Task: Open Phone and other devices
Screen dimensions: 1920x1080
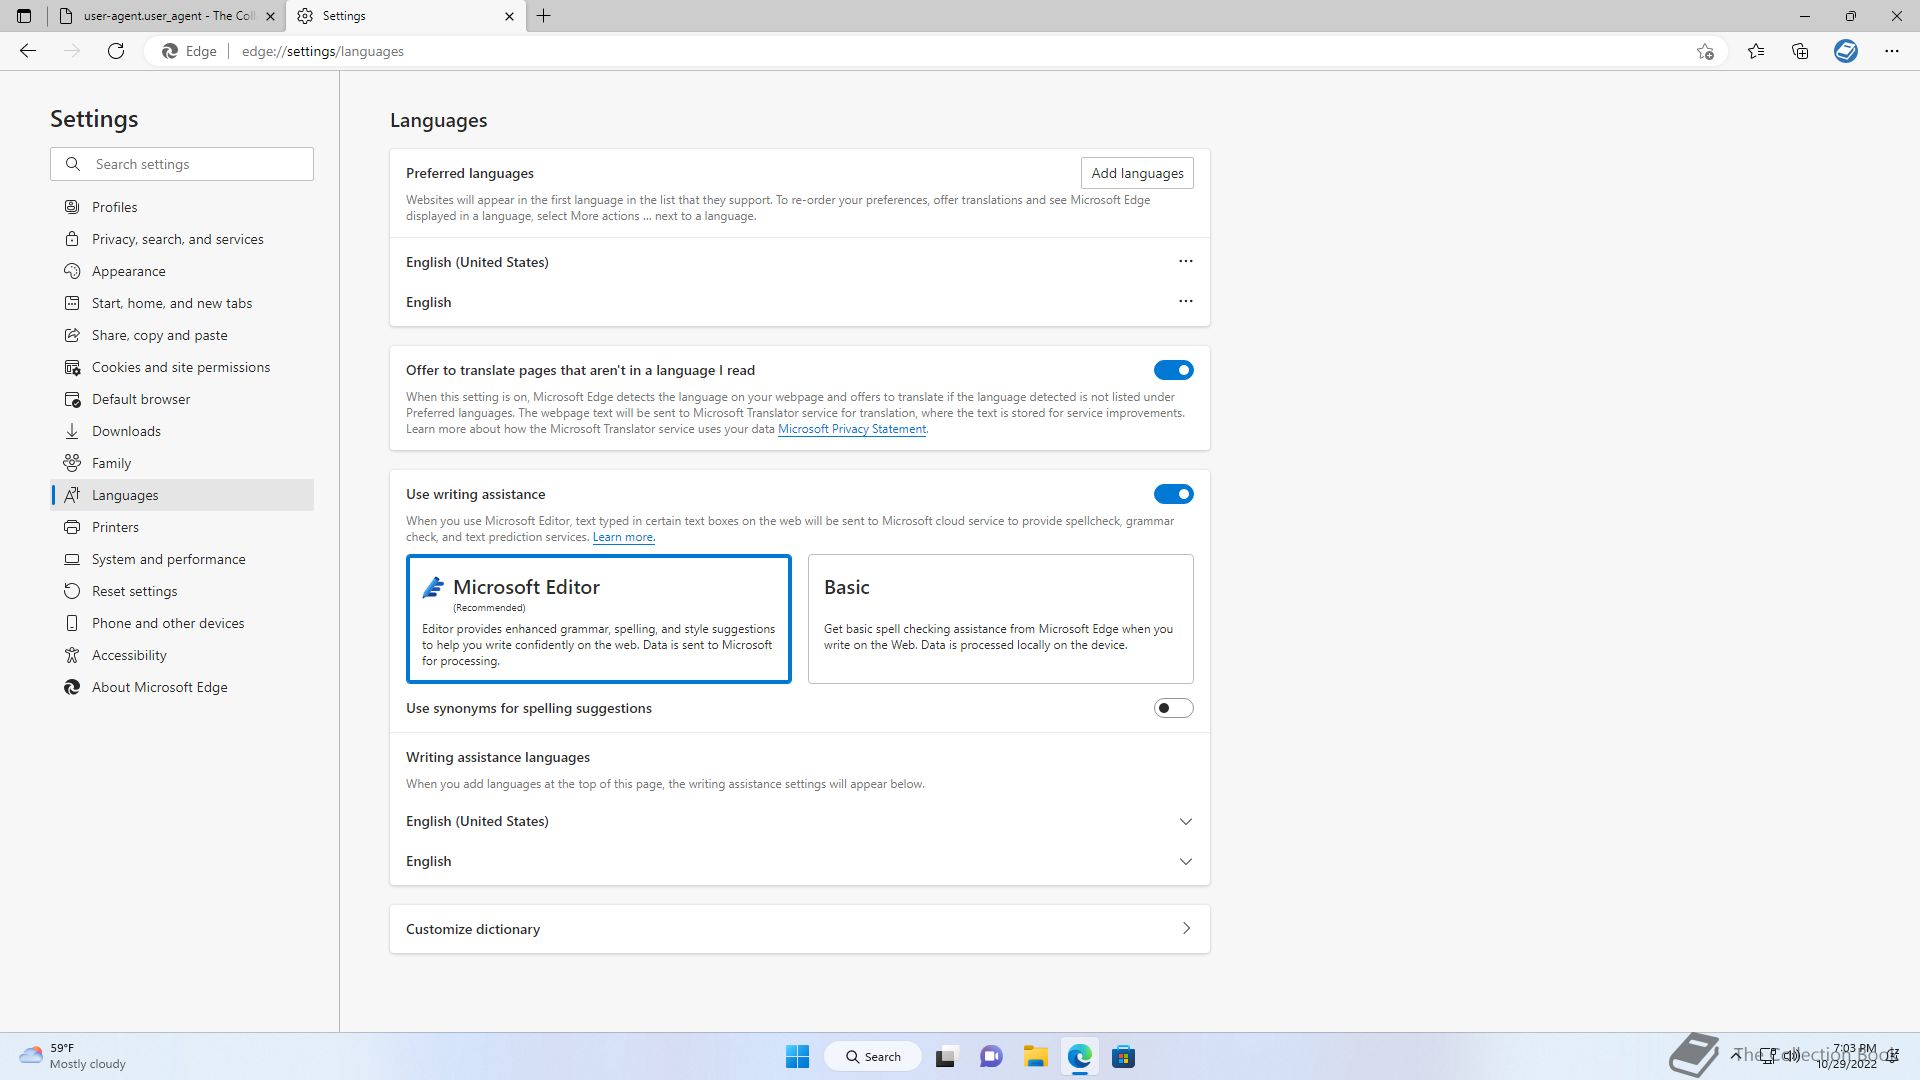Action: coord(182,623)
